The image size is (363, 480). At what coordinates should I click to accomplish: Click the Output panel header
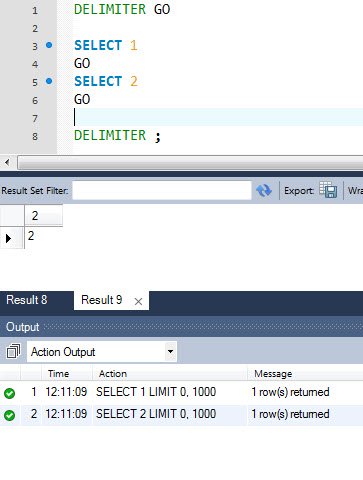coord(181,327)
